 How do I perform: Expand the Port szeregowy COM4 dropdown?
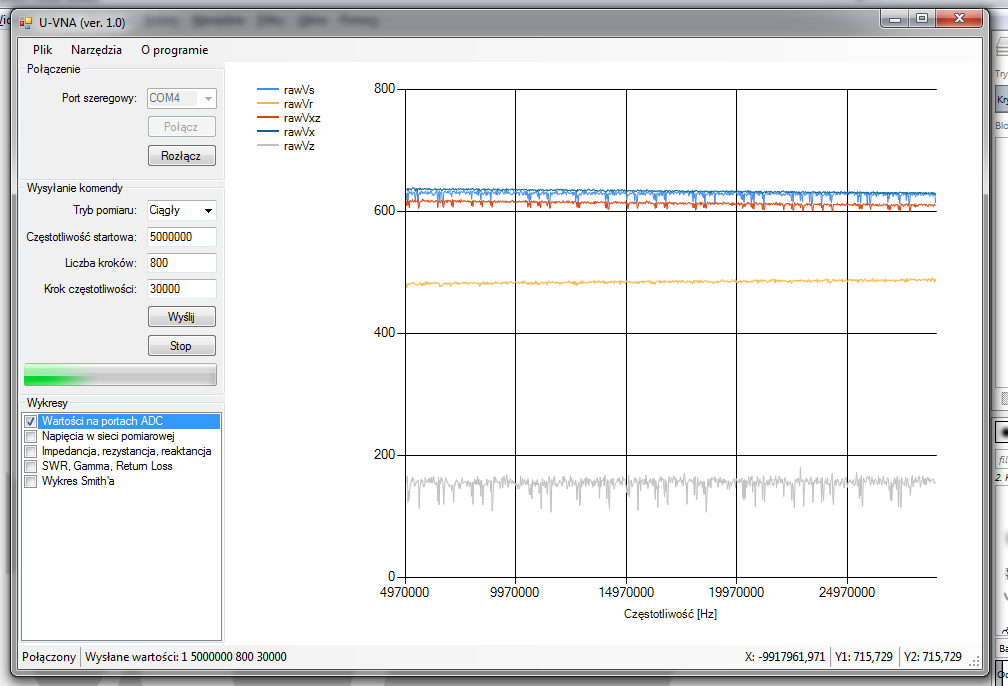208,98
